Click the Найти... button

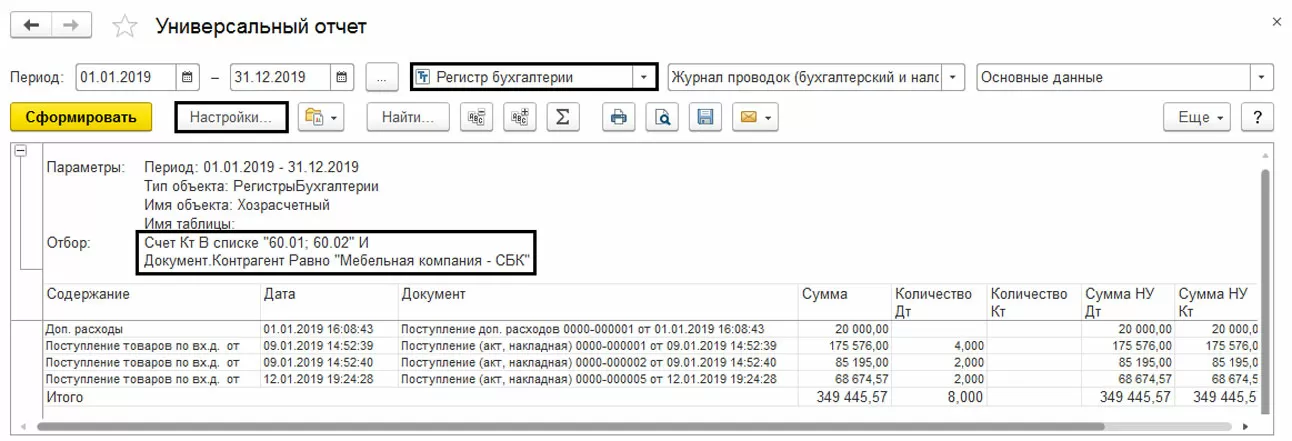tap(408, 117)
